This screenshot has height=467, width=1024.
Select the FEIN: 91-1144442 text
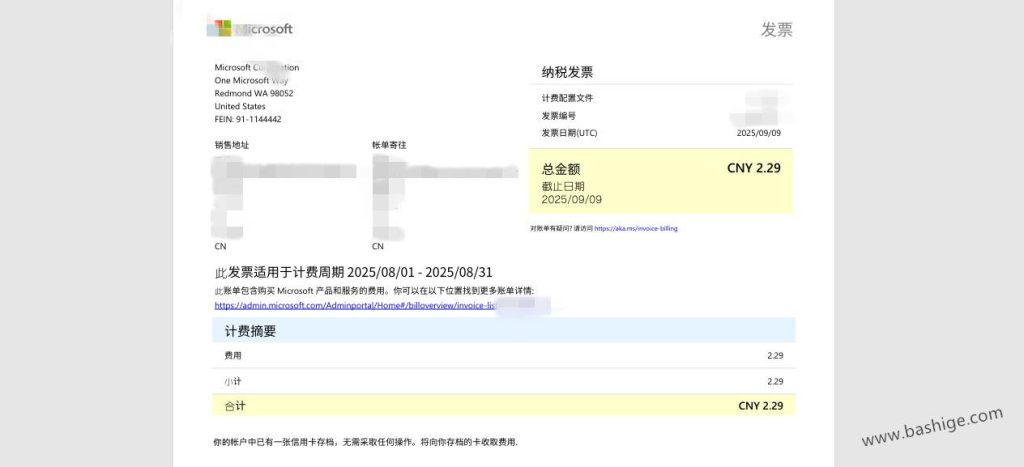click(x=248, y=120)
